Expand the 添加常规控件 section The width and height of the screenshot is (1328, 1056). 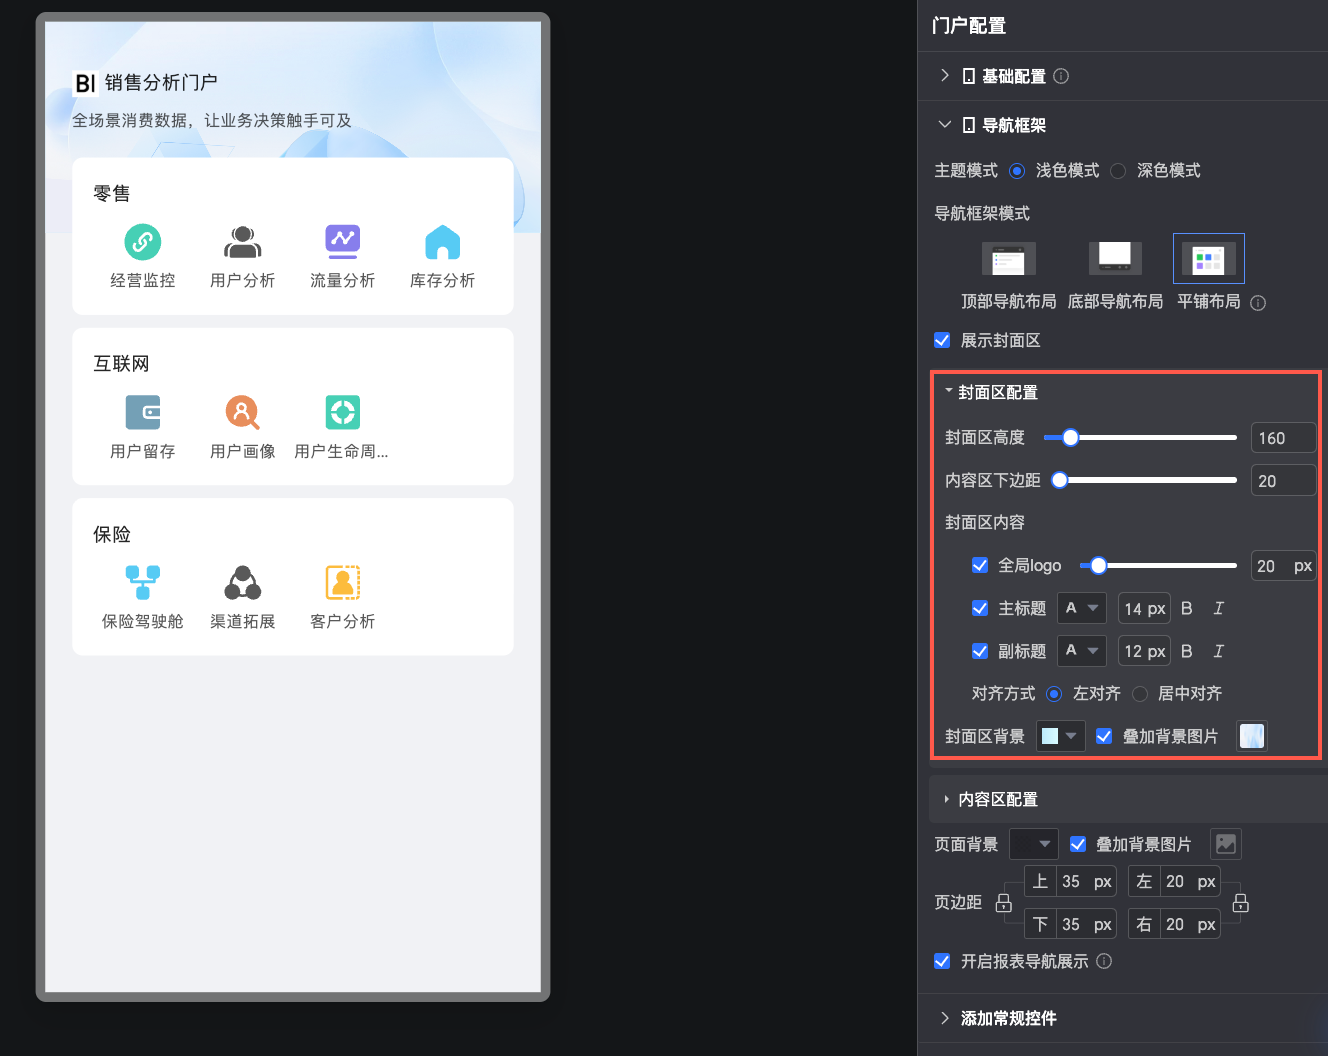tap(945, 1018)
